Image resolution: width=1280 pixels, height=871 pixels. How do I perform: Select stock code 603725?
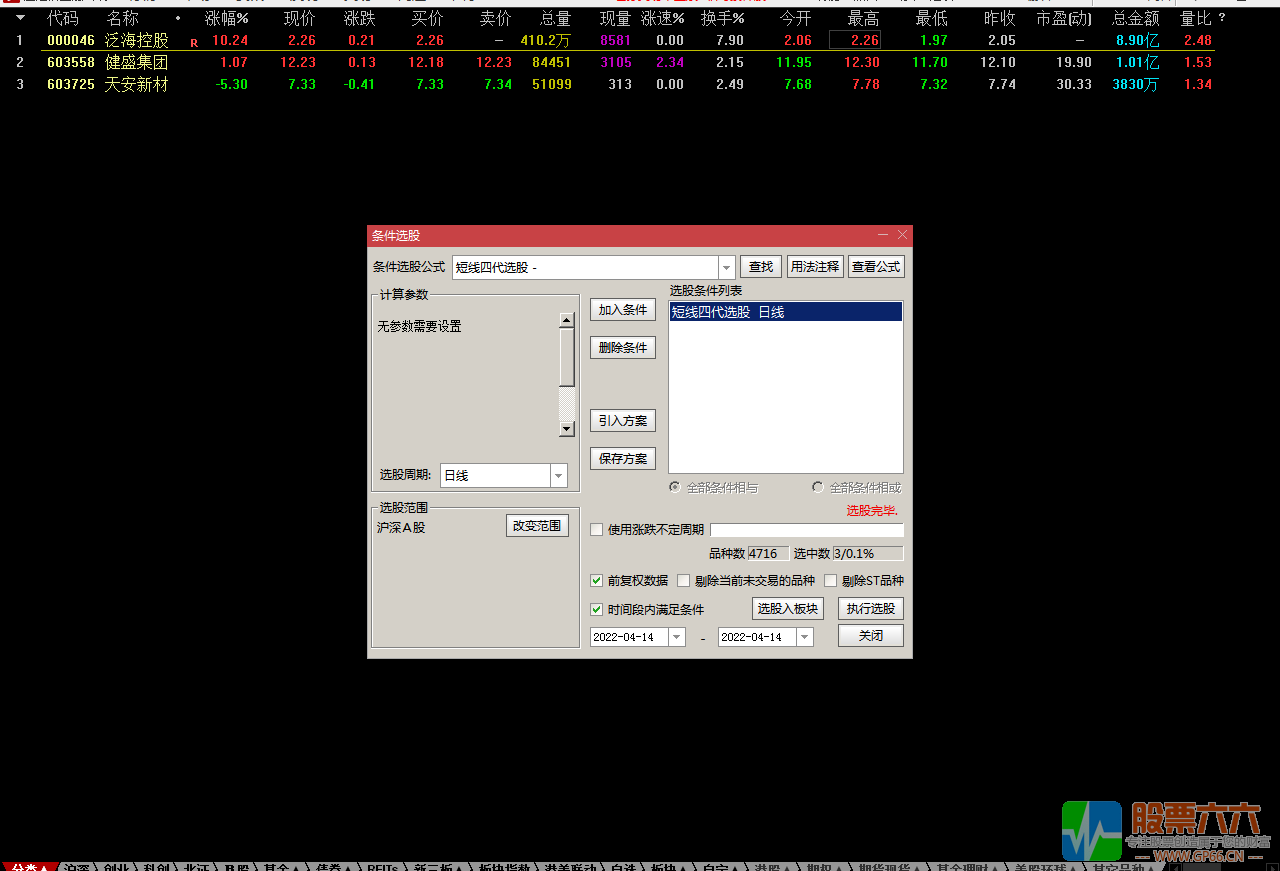coord(71,84)
